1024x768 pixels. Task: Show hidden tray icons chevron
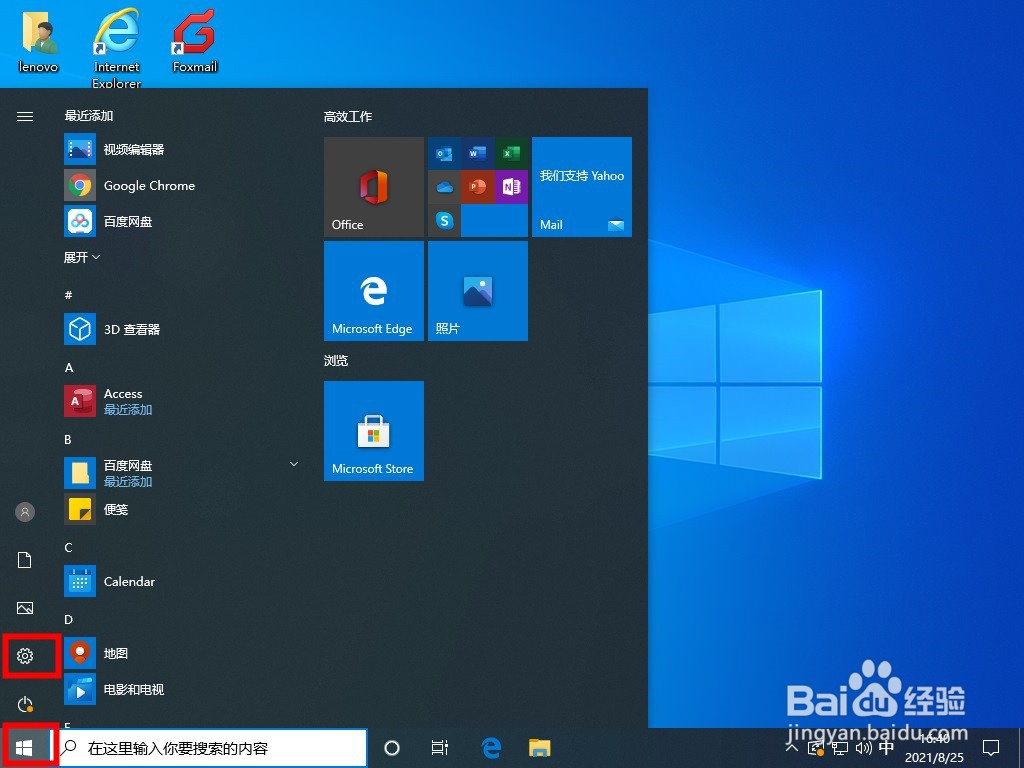click(792, 748)
